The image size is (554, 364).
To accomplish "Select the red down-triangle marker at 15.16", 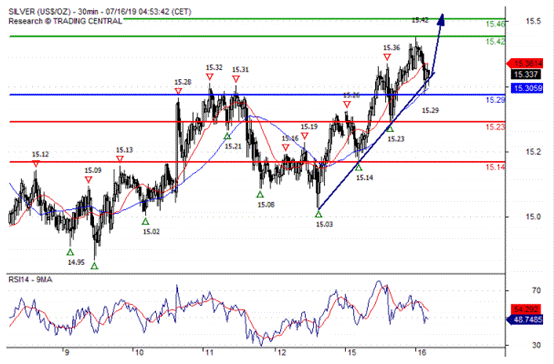I will pos(285,147).
